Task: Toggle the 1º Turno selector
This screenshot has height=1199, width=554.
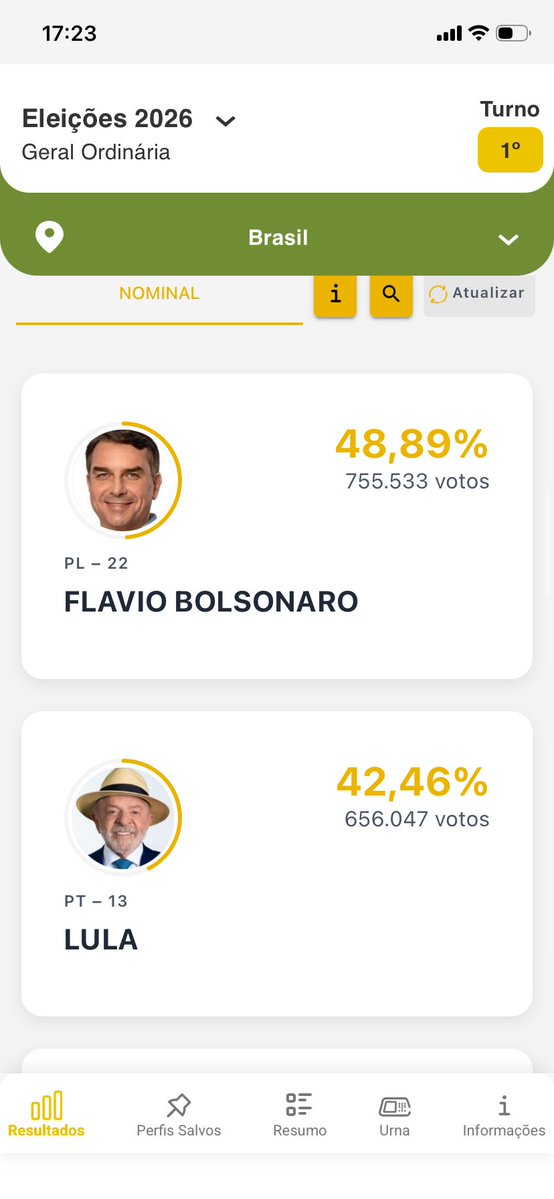Action: [x=510, y=150]
